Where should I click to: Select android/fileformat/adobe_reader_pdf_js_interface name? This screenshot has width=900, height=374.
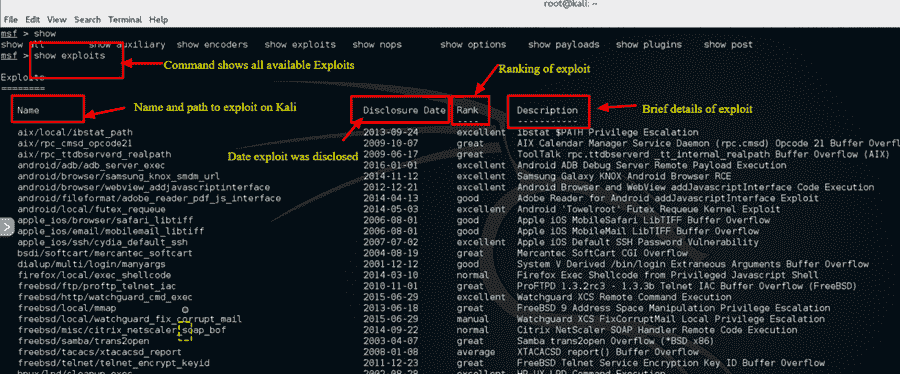[149, 198]
